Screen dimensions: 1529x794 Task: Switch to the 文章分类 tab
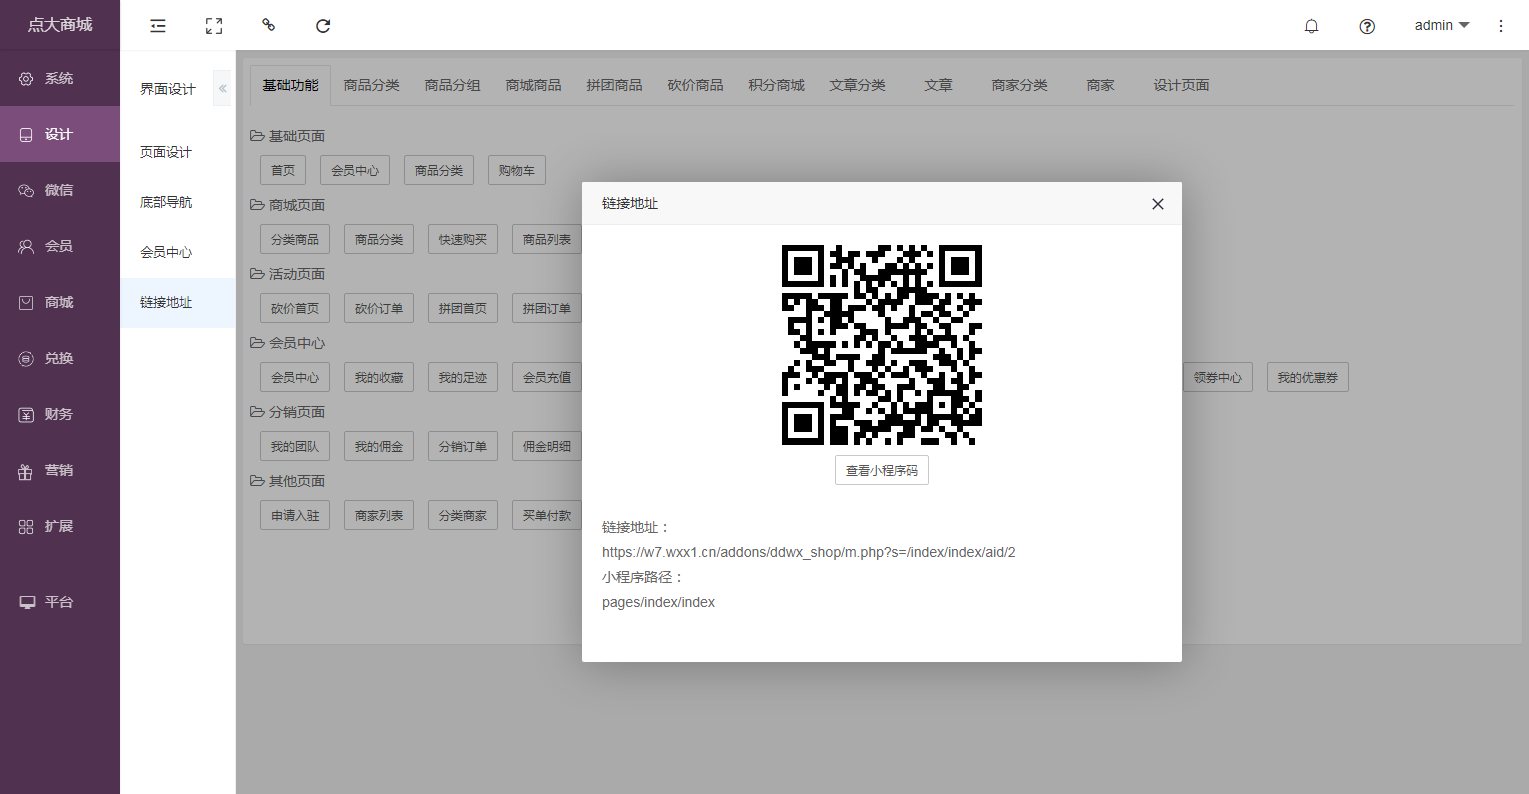(858, 85)
